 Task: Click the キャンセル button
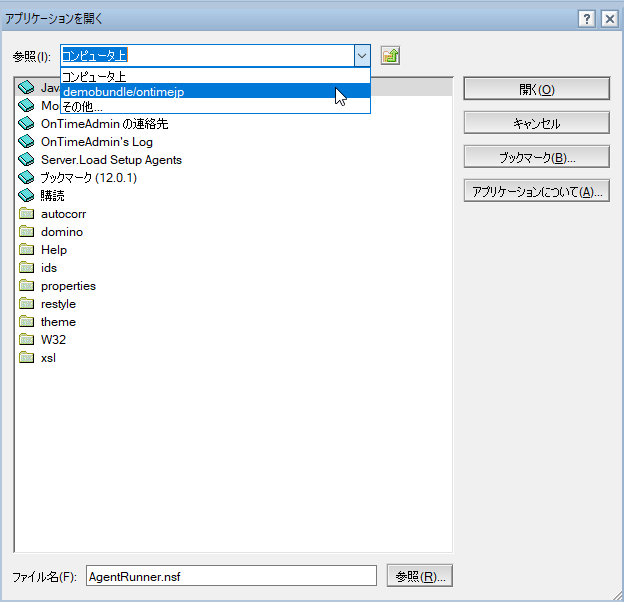(536, 123)
